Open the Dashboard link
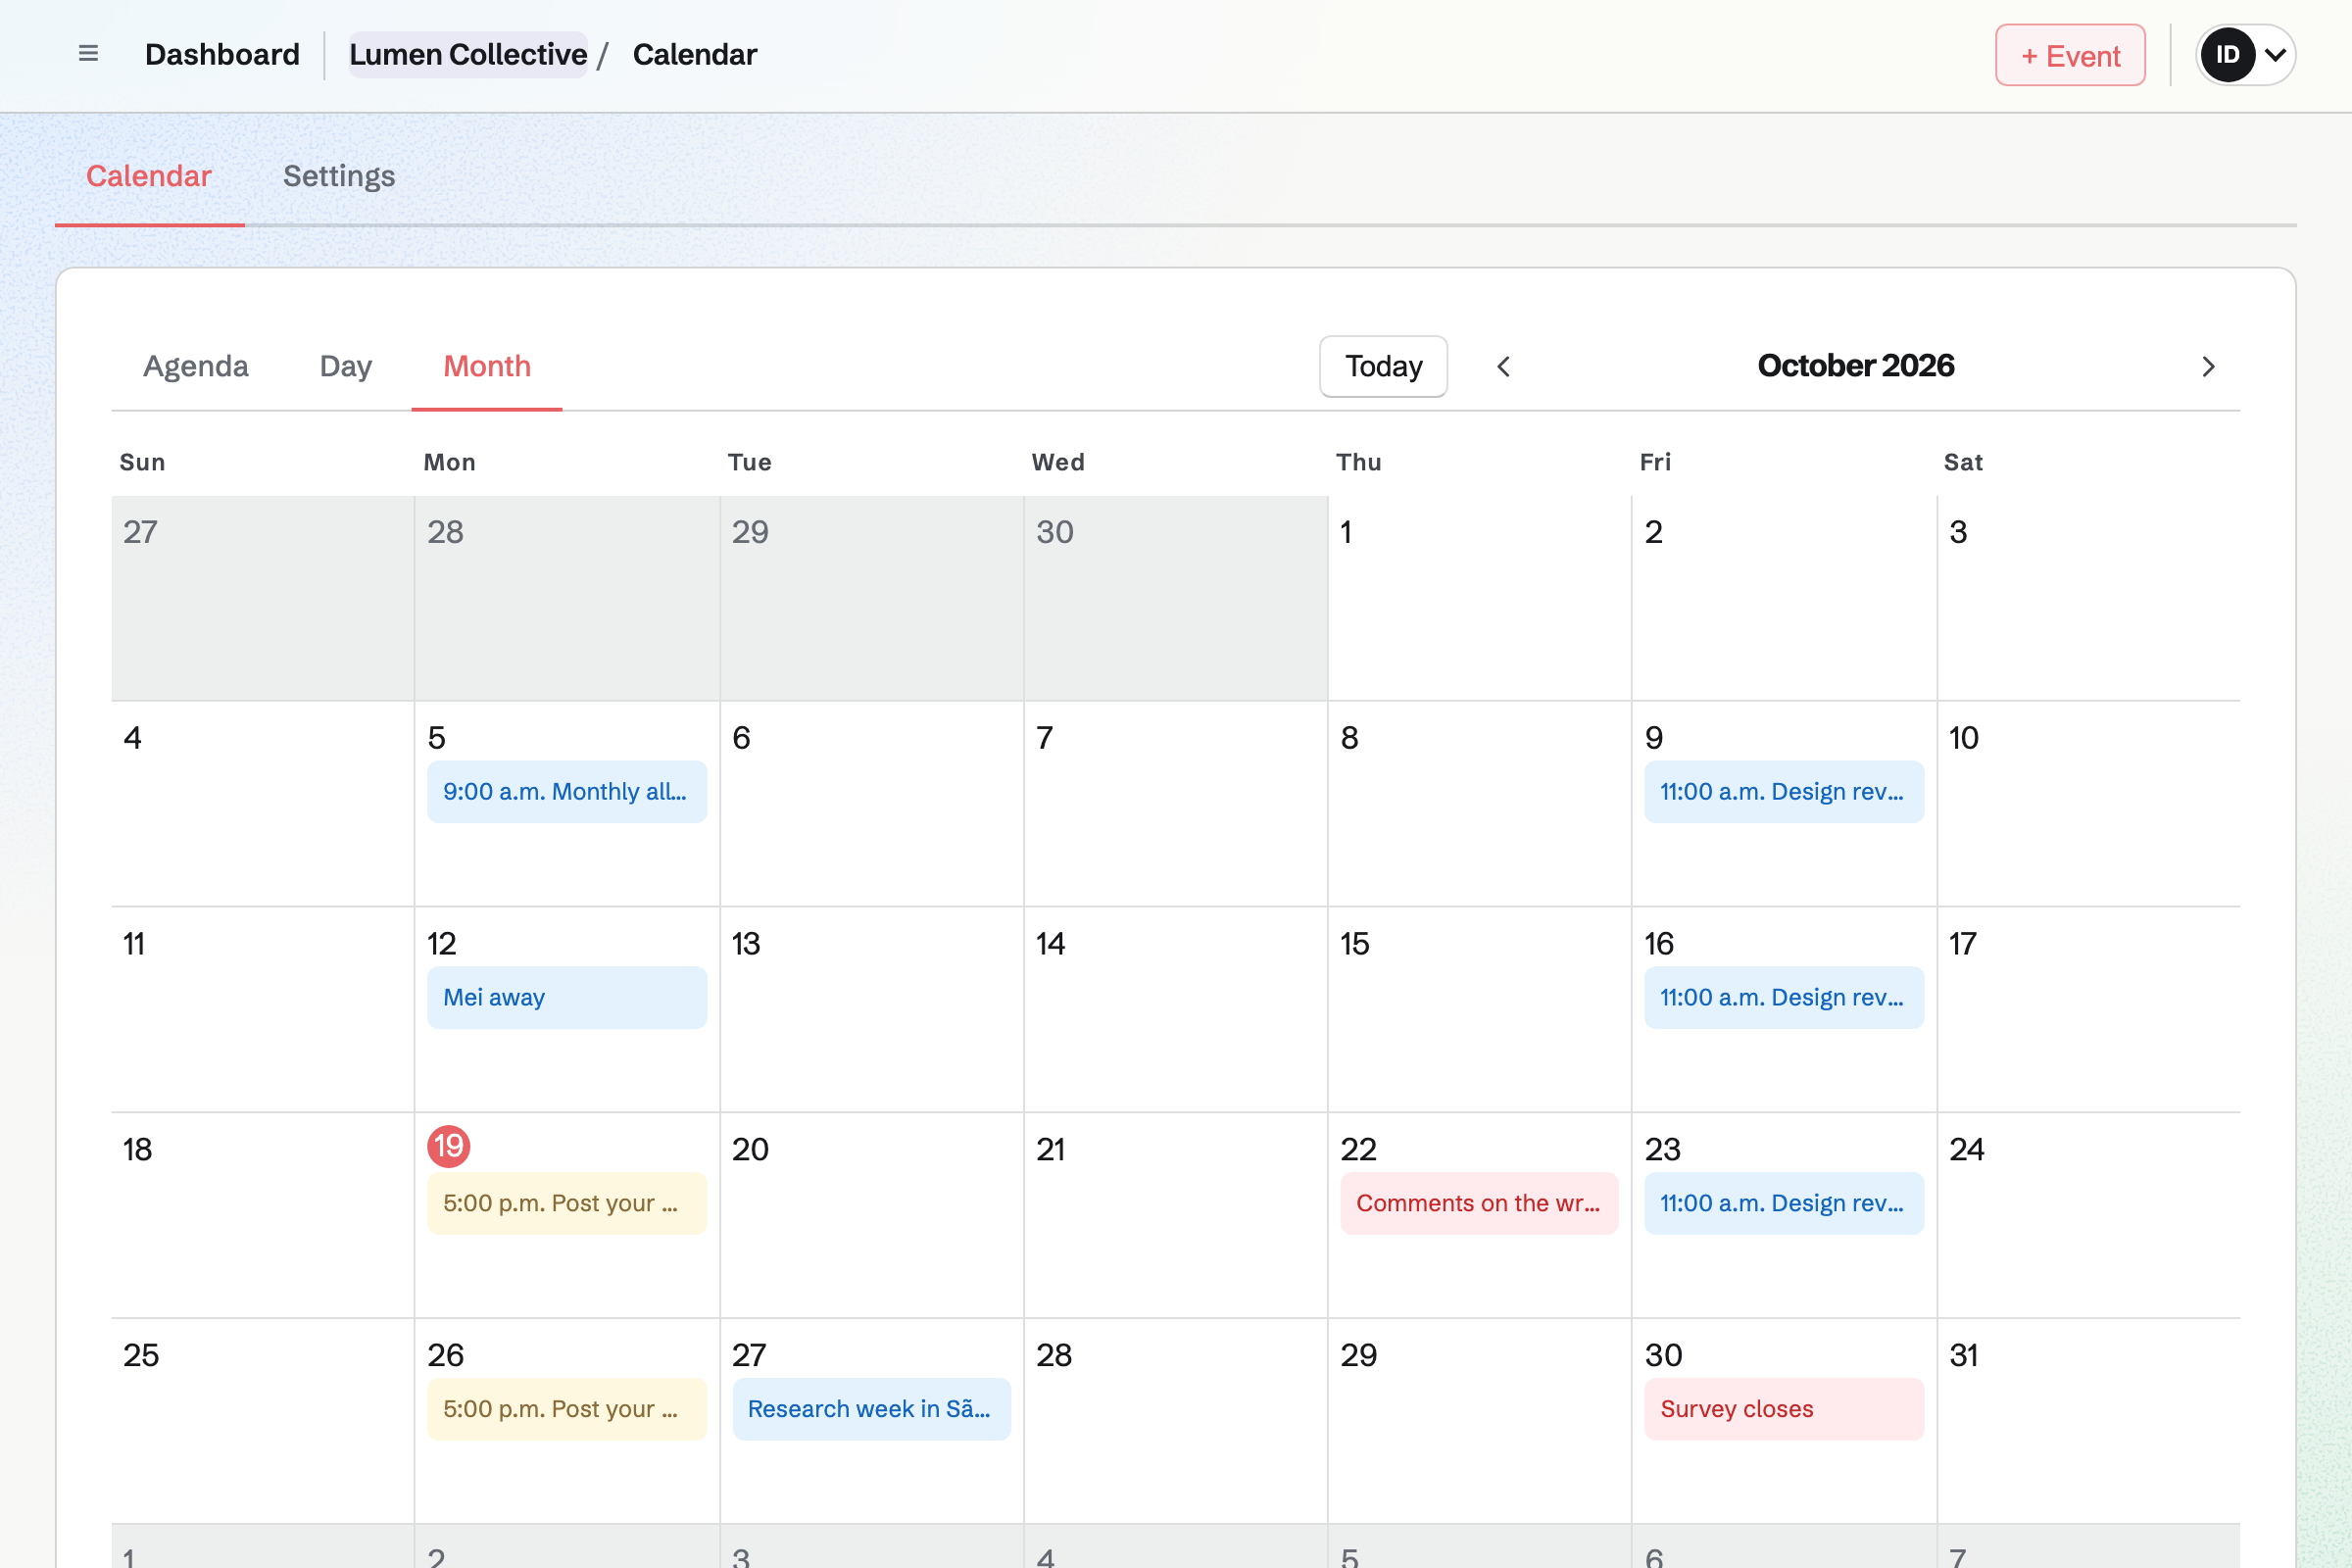Screen dimensions: 2352x1568 click(x=222, y=54)
